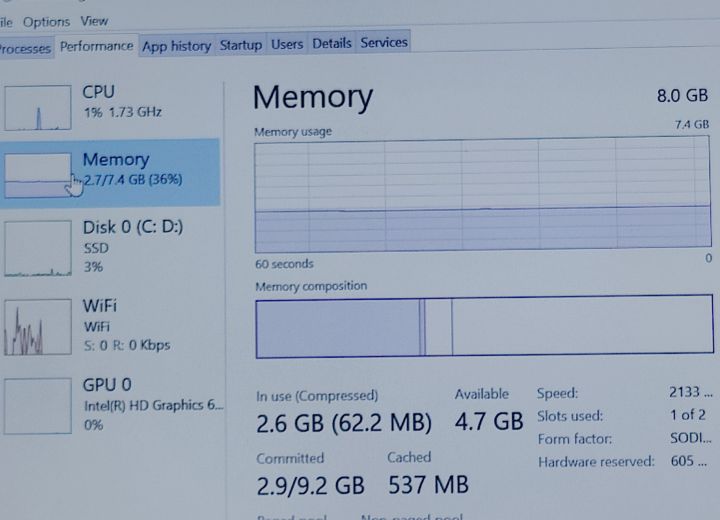
Task: Select the Performance tab
Action: [96, 46]
